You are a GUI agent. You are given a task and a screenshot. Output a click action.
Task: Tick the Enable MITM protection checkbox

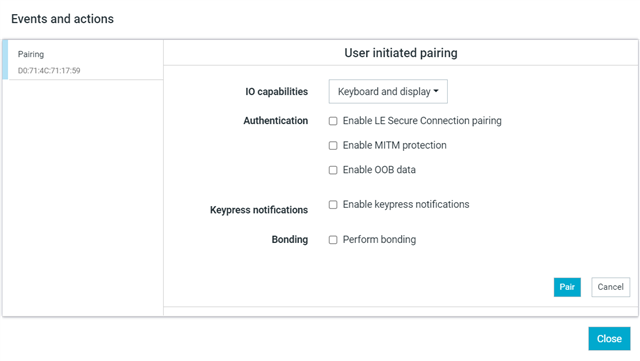pyautogui.click(x=333, y=145)
